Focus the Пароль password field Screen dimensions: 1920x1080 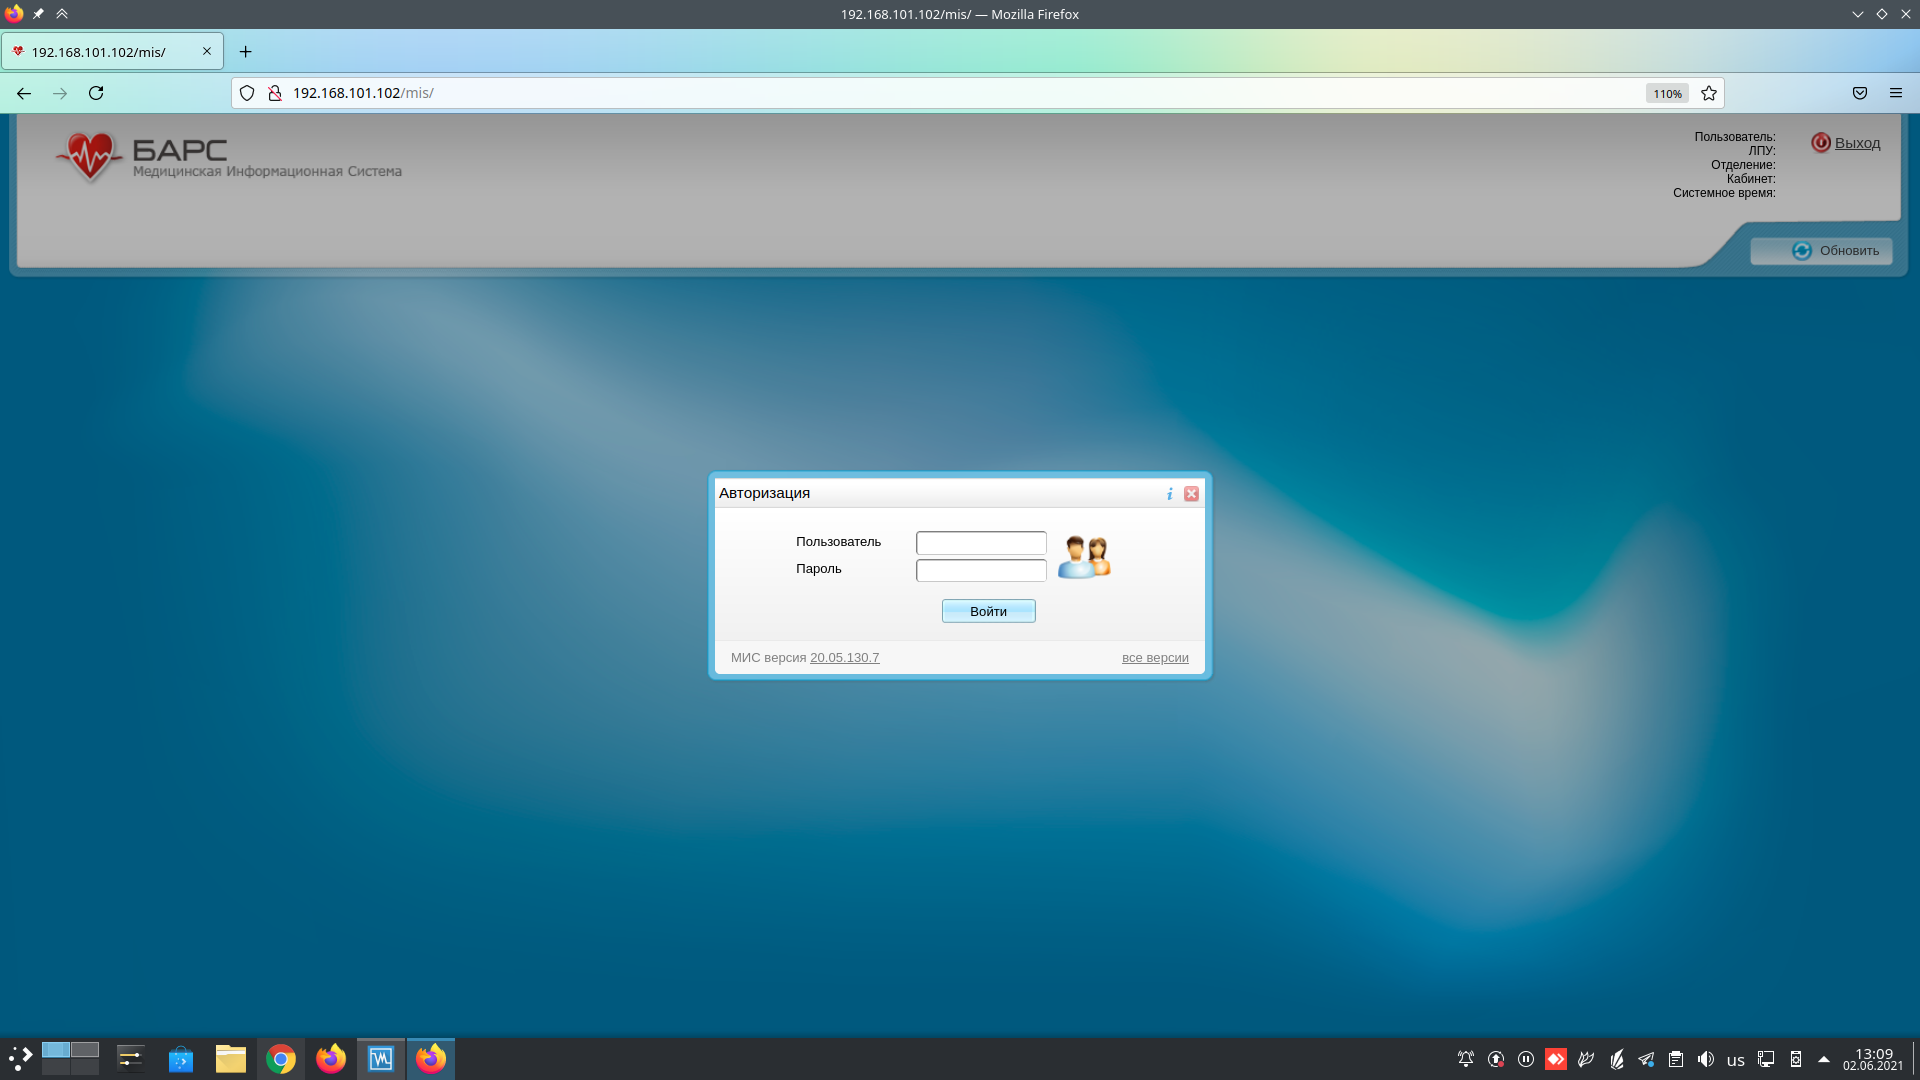[981, 570]
